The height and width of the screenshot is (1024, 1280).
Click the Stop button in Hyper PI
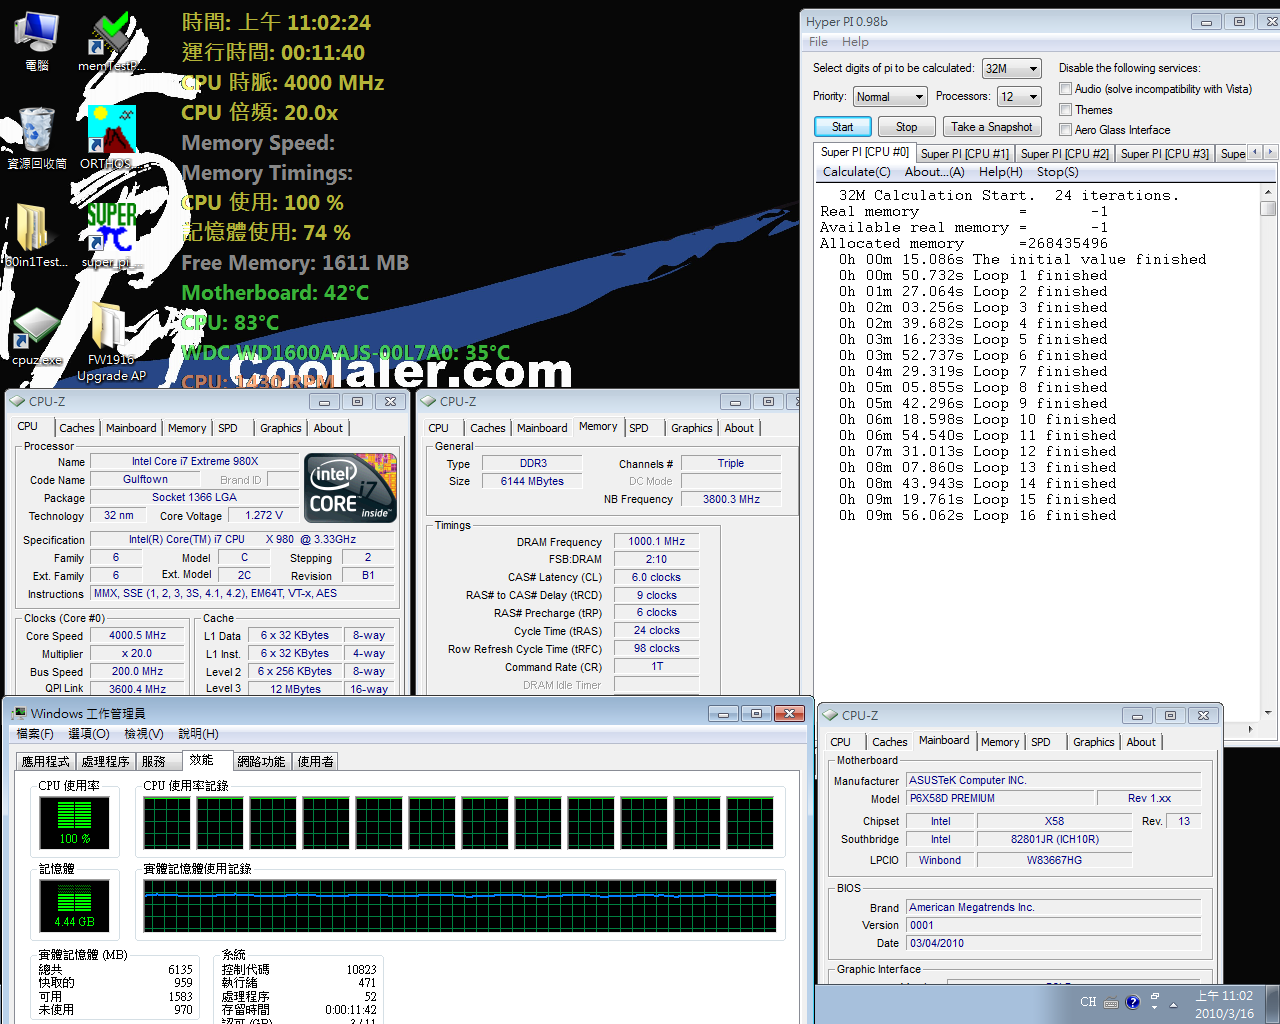pyautogui.click(x=906, y=127)
